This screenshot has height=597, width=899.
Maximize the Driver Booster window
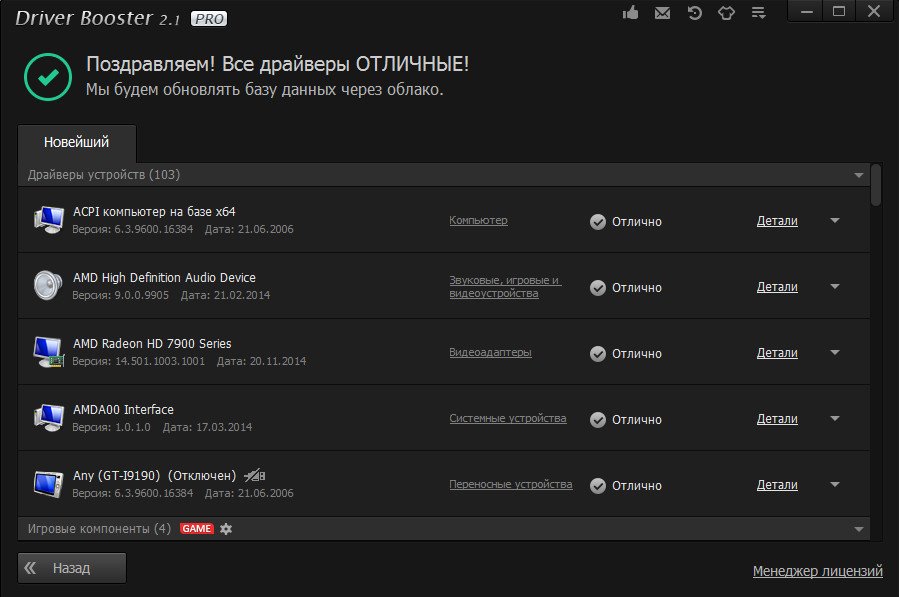point(839,11)
